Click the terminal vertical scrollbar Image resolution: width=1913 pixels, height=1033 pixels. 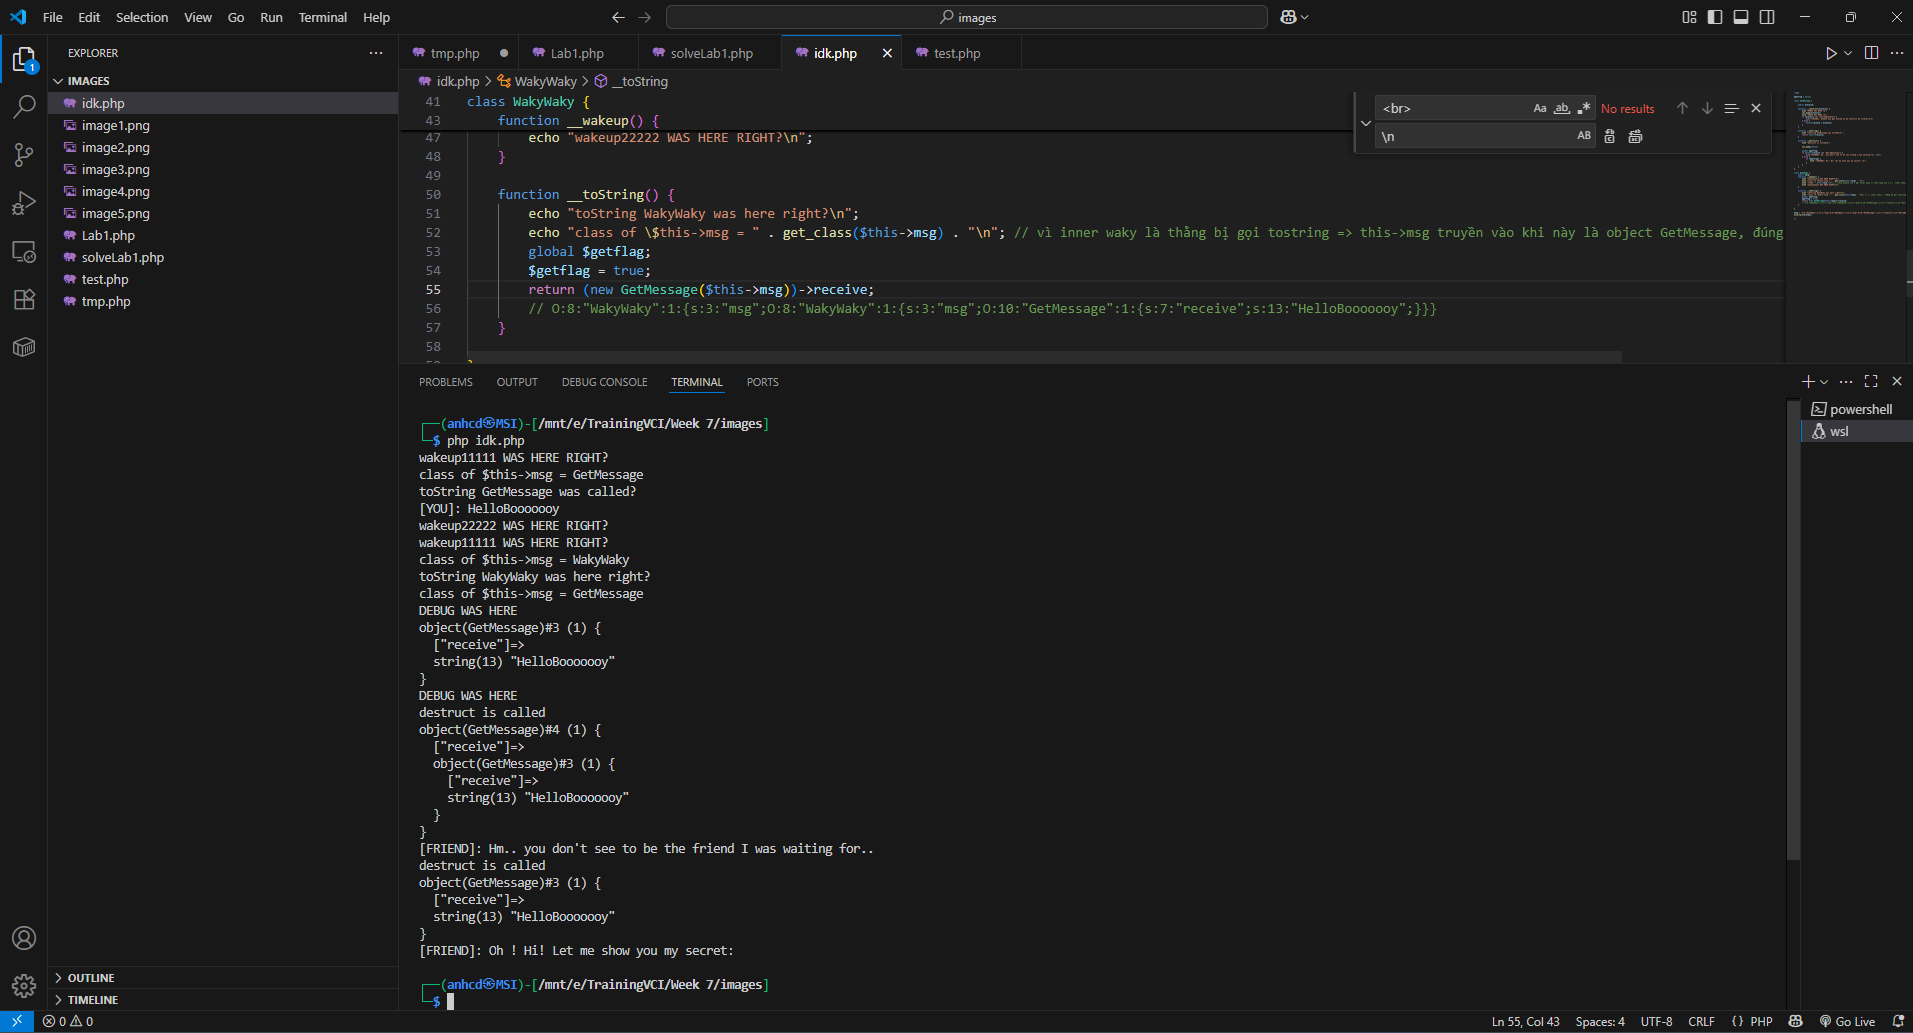pyautogui.click(x=1793, y=630)
